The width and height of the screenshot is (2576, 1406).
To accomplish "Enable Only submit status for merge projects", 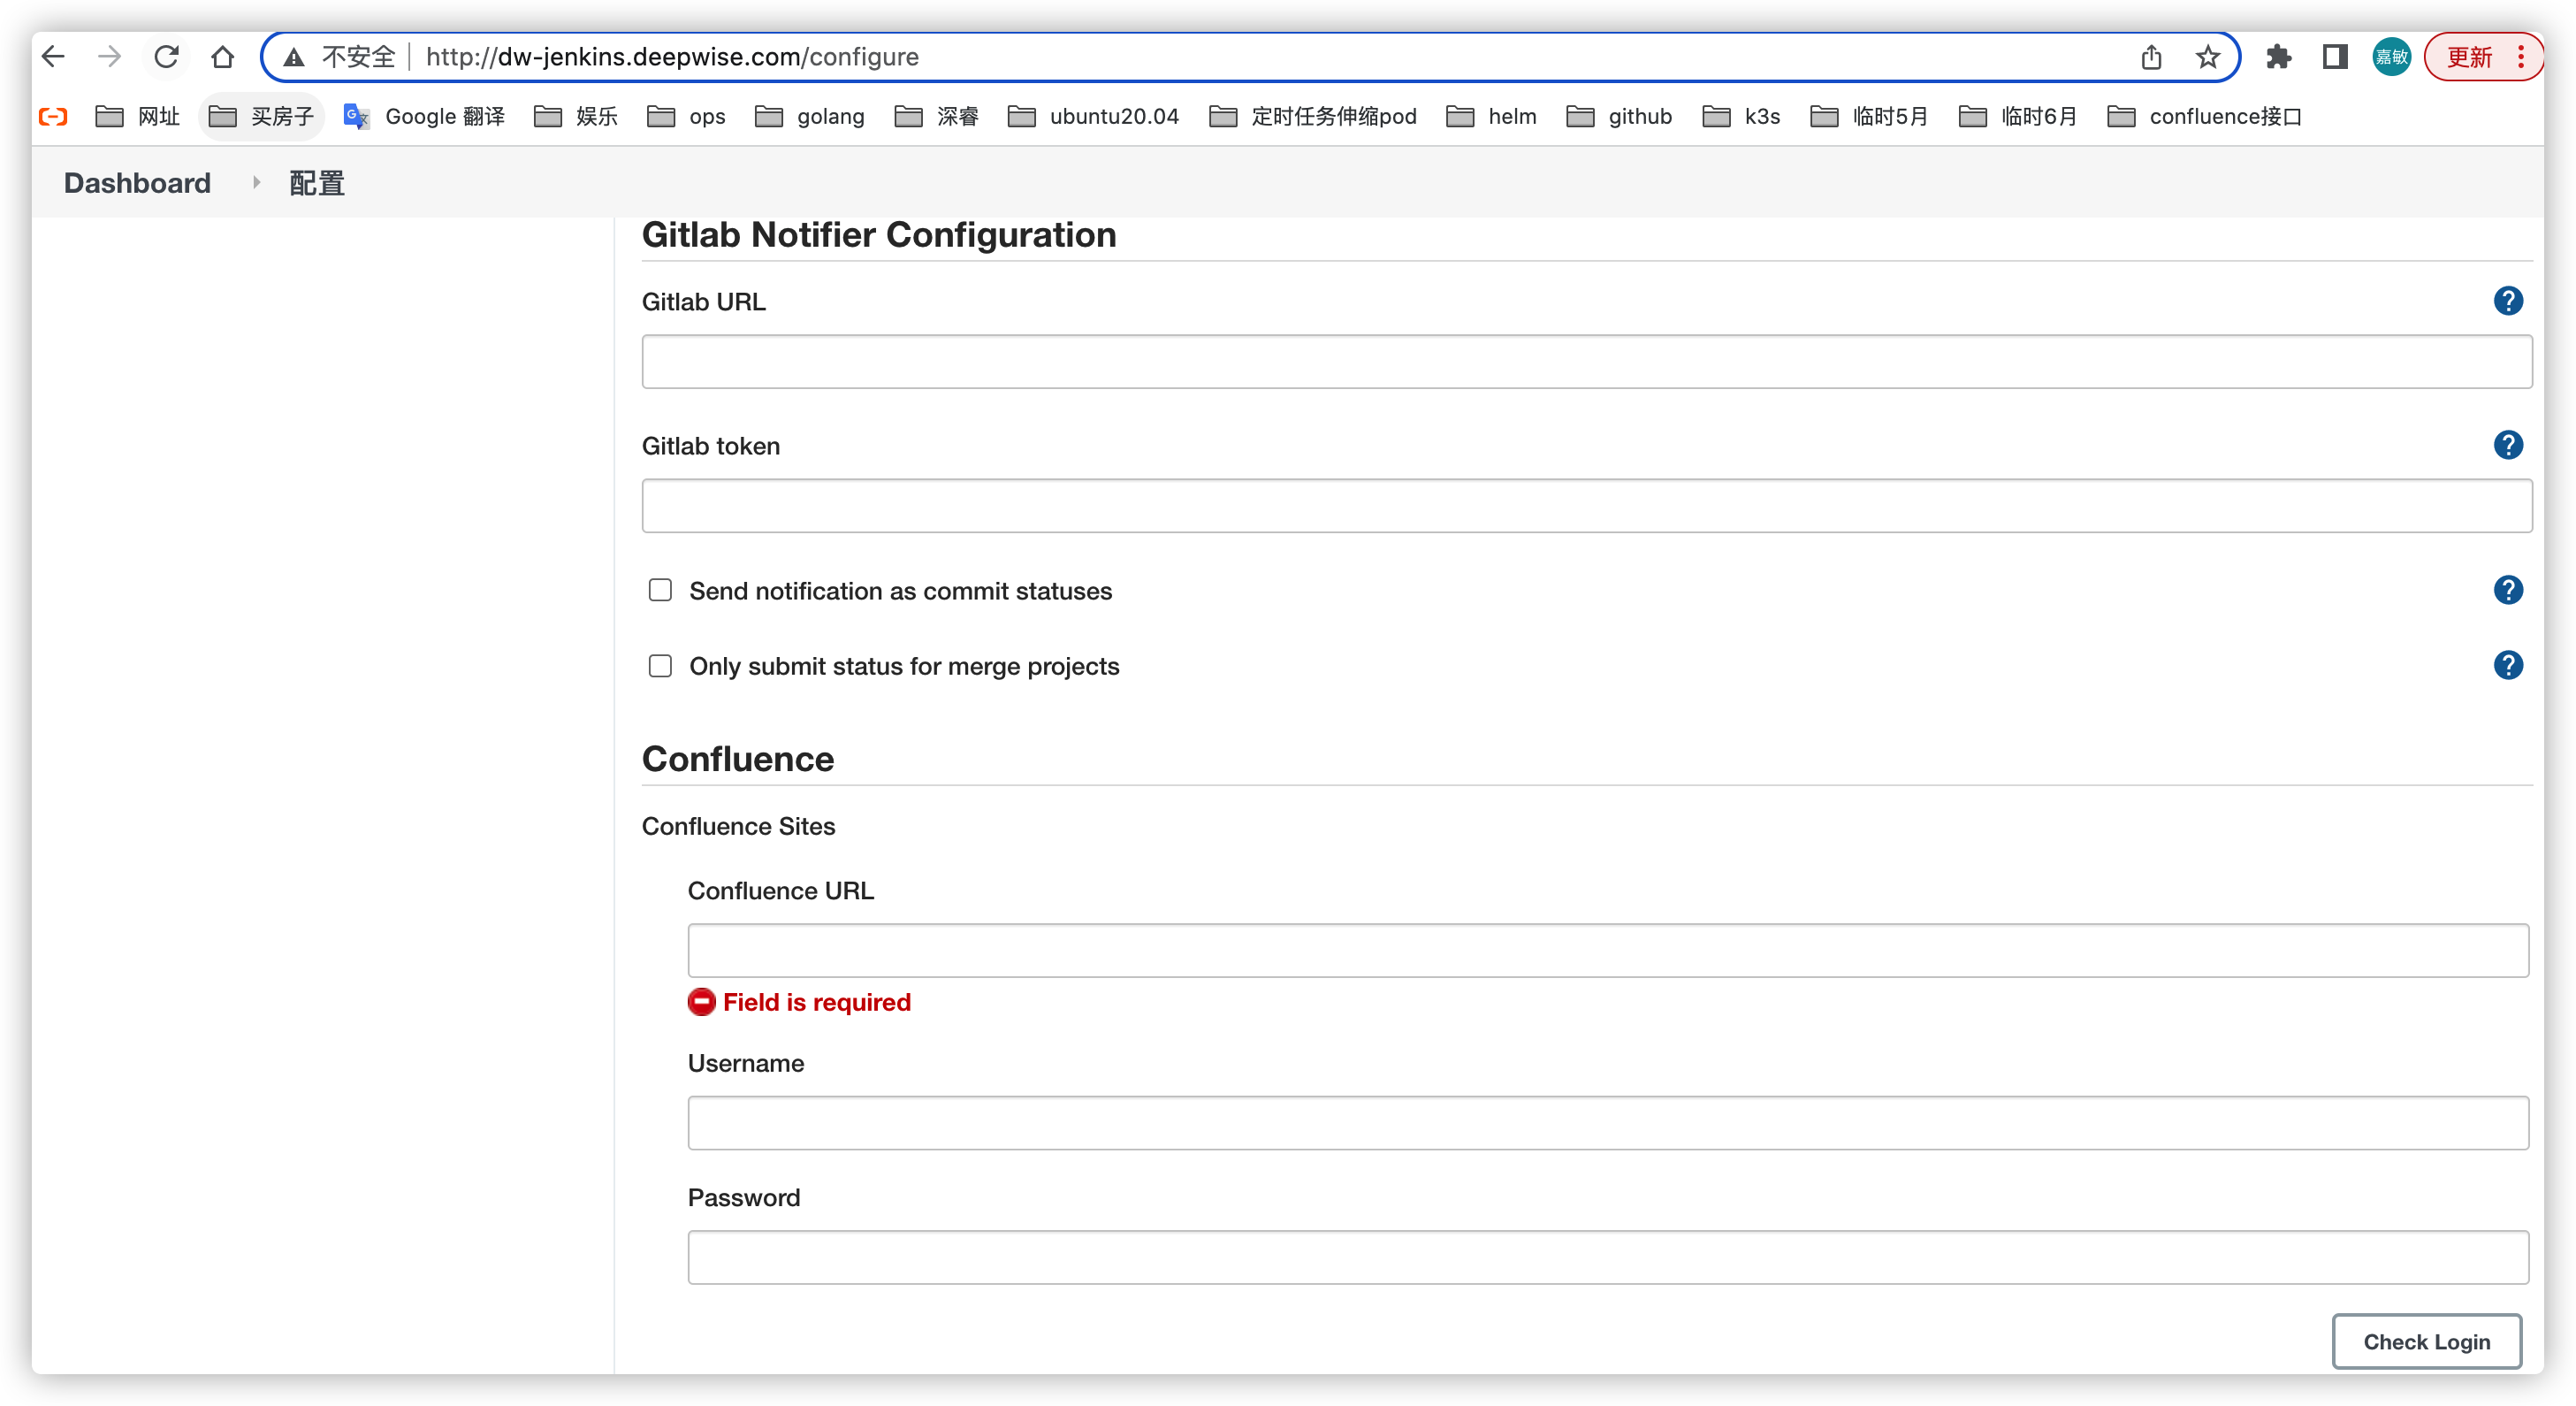I will [x=660, y=665].
